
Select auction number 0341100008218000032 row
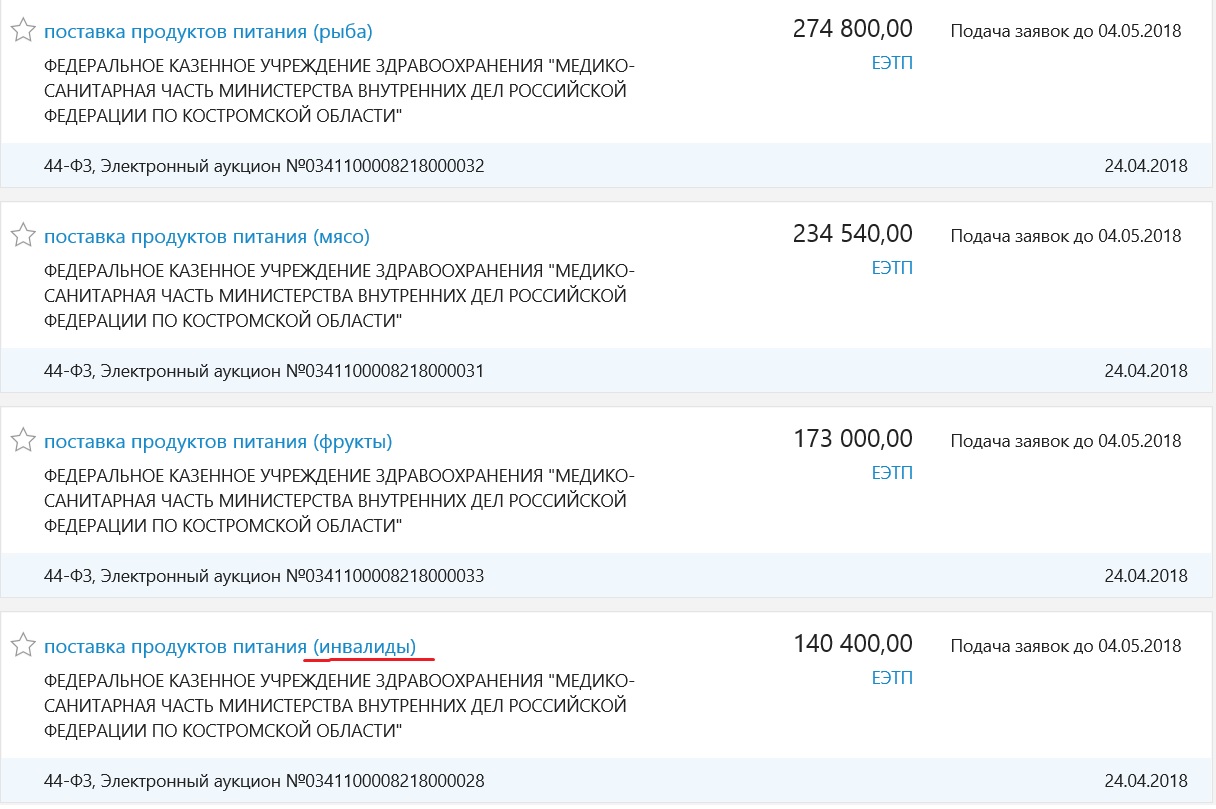[x=265, y=166]
